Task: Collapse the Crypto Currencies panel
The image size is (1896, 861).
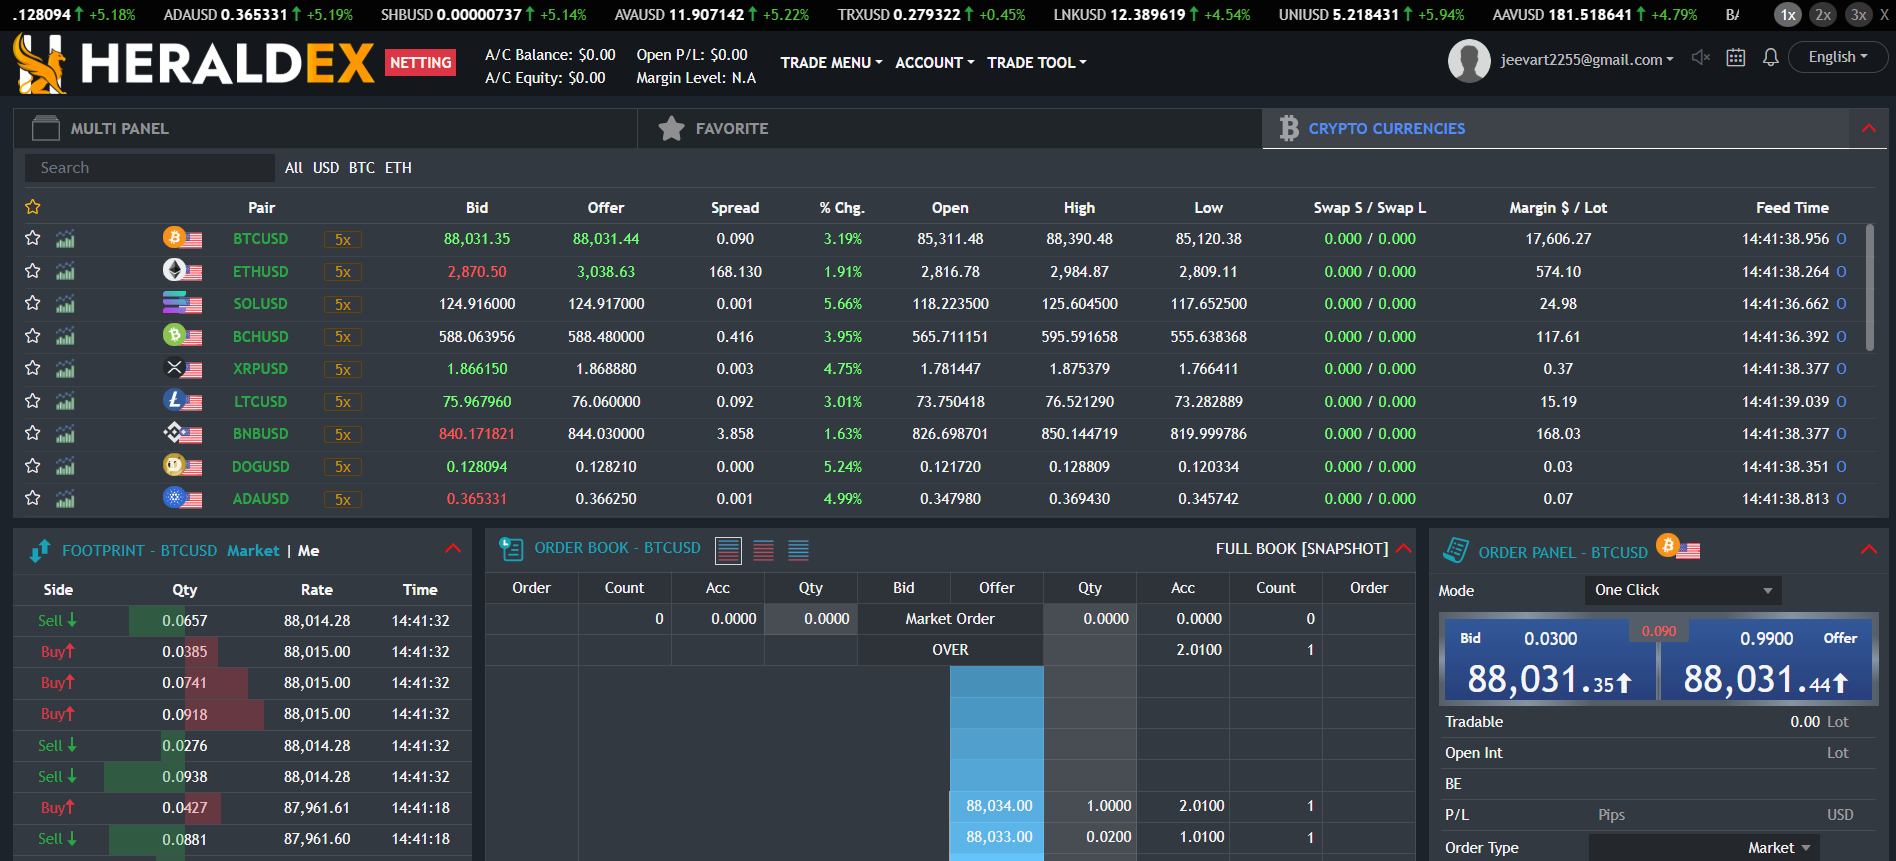Action: [x=1868, y=129]
